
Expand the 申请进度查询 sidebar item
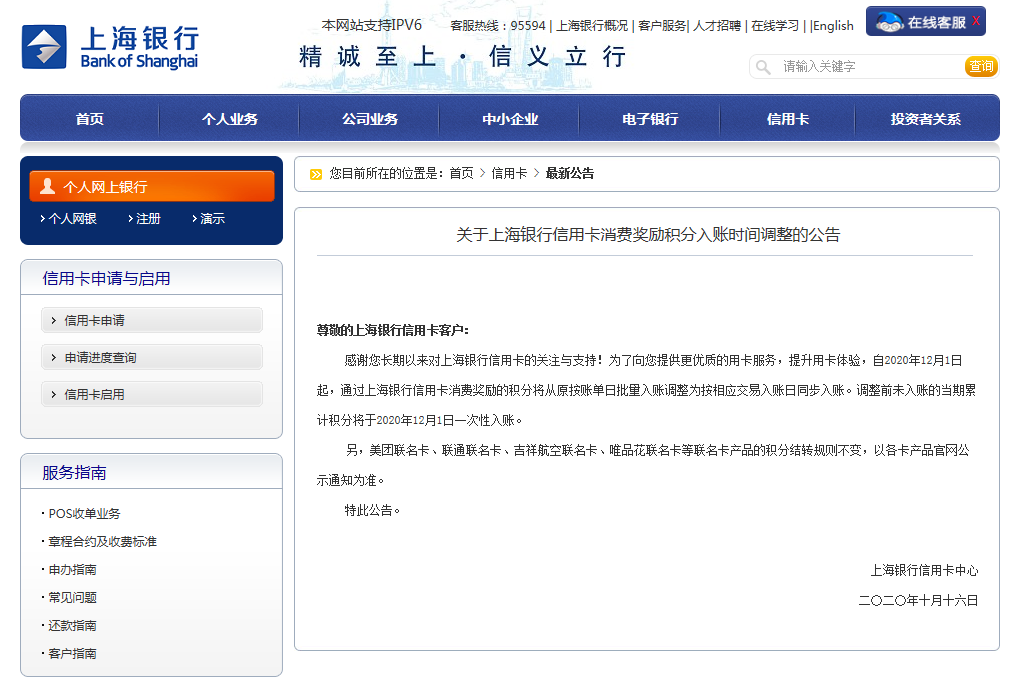(152, 357)
